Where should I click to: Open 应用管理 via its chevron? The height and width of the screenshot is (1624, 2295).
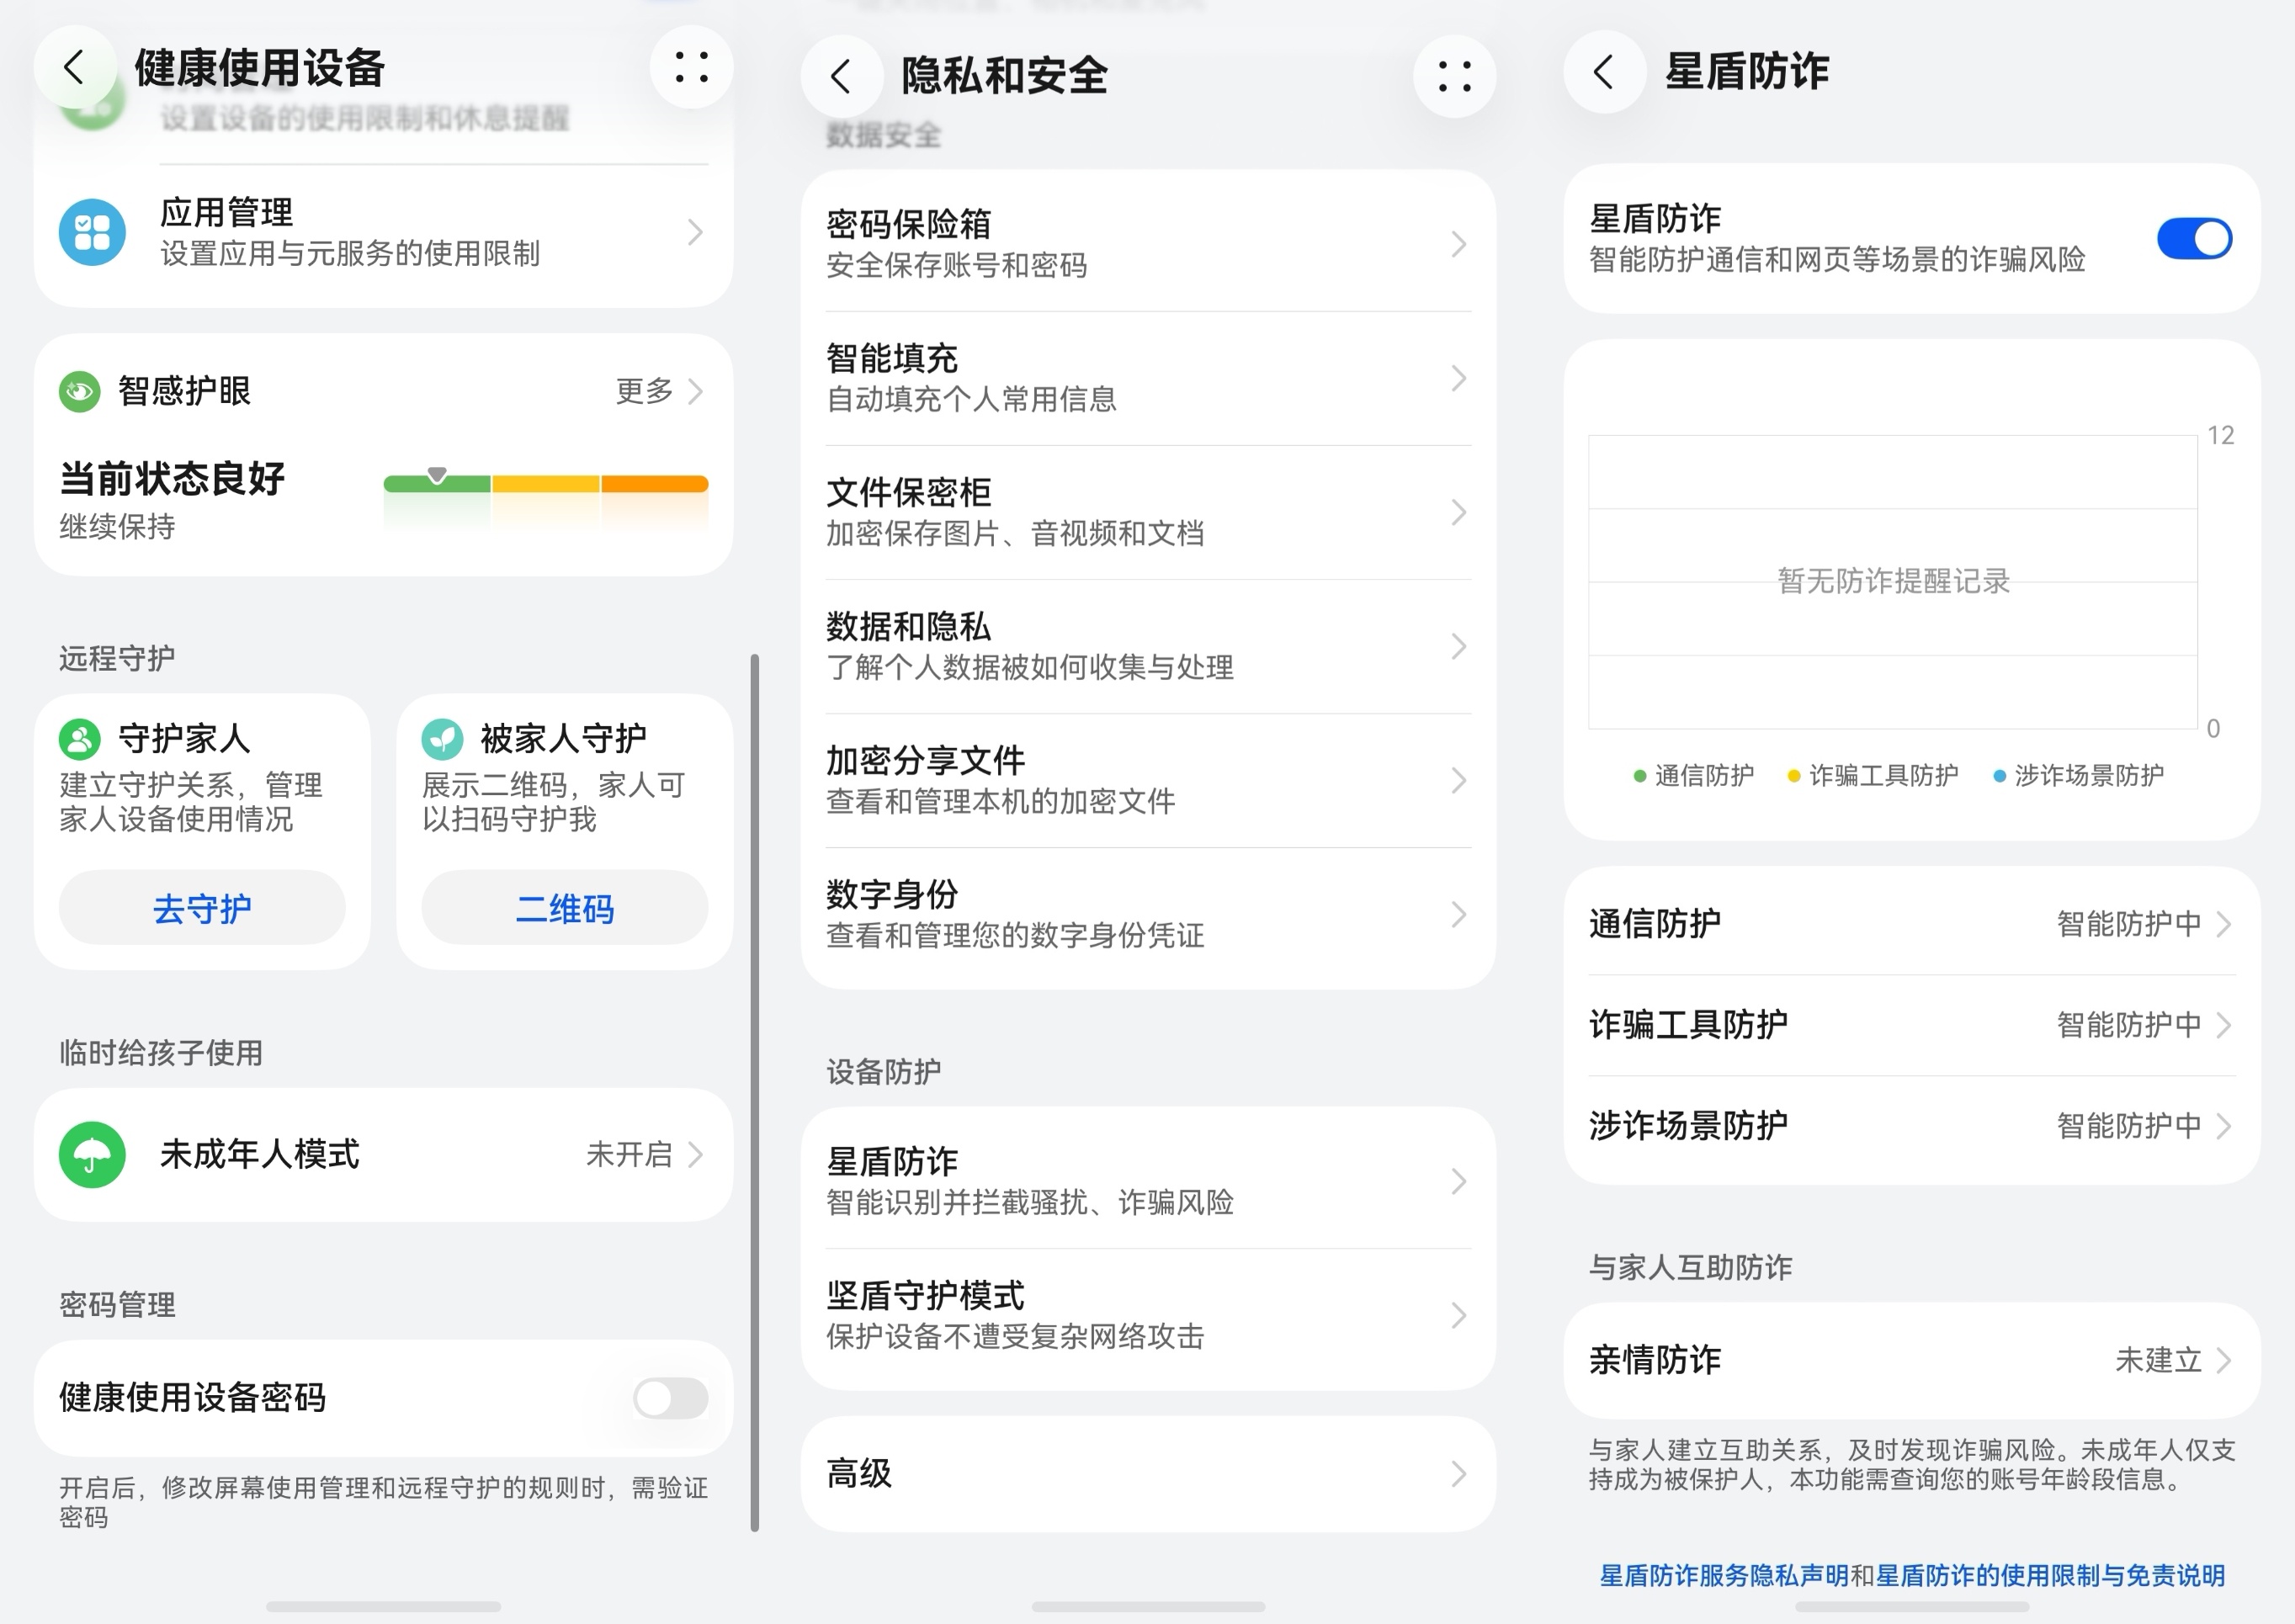[x=696, y=232]
